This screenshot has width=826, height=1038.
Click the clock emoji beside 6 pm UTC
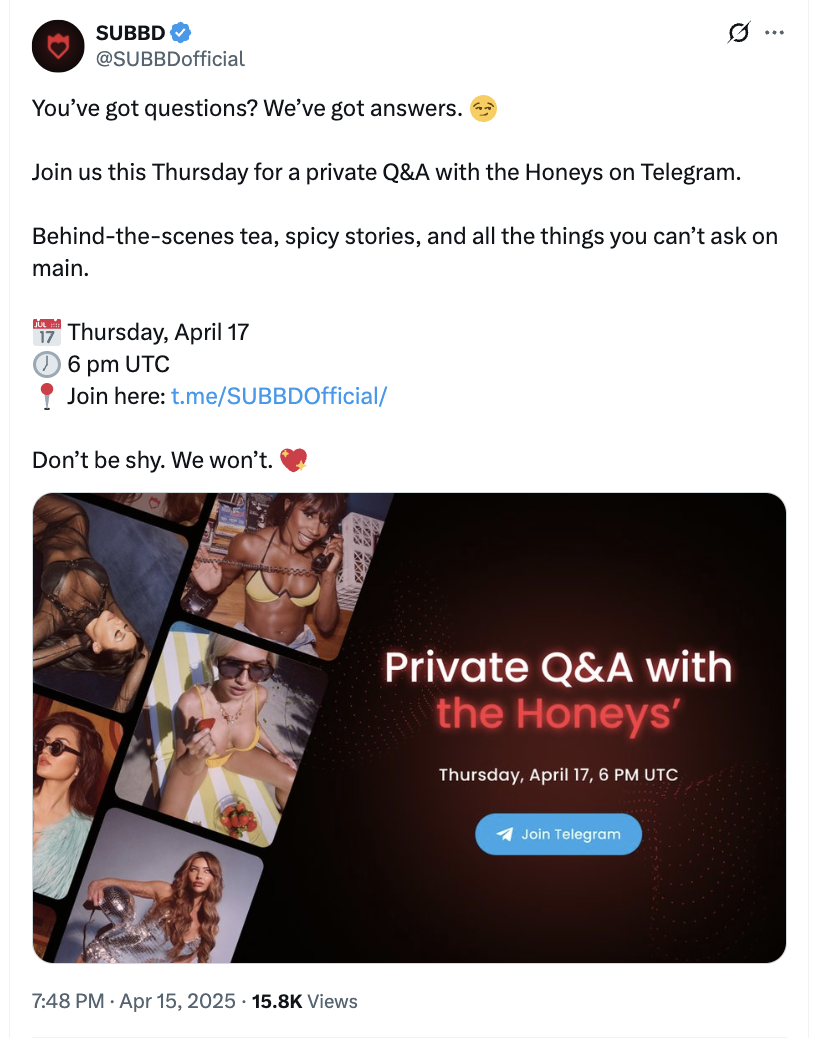(x=46, y=363)
